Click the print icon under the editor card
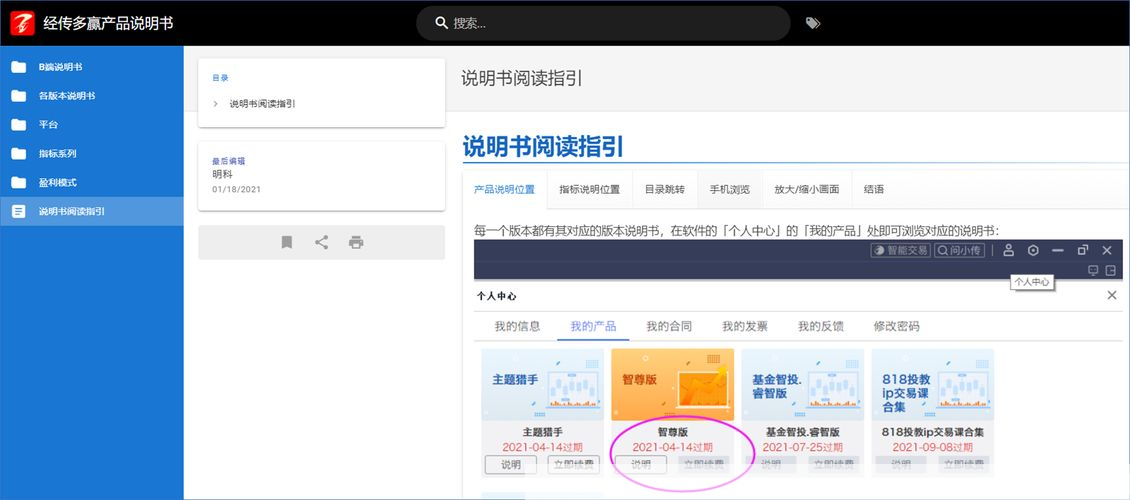Viewport: 1130px width, 500px height. 356,242
